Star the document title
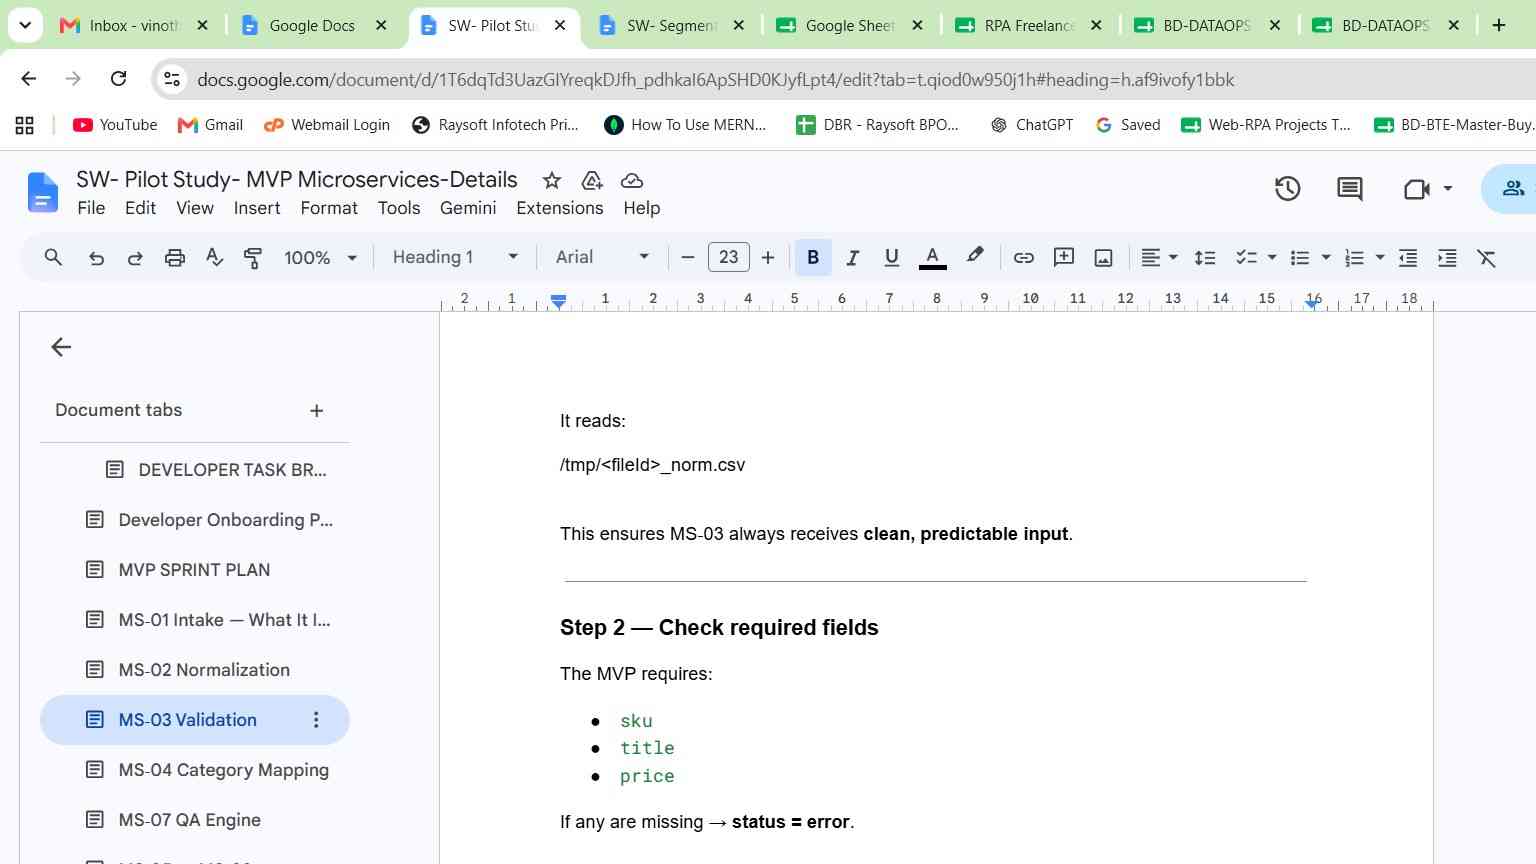This screenshot has width=1536, height=864. [x=551, y=180]
